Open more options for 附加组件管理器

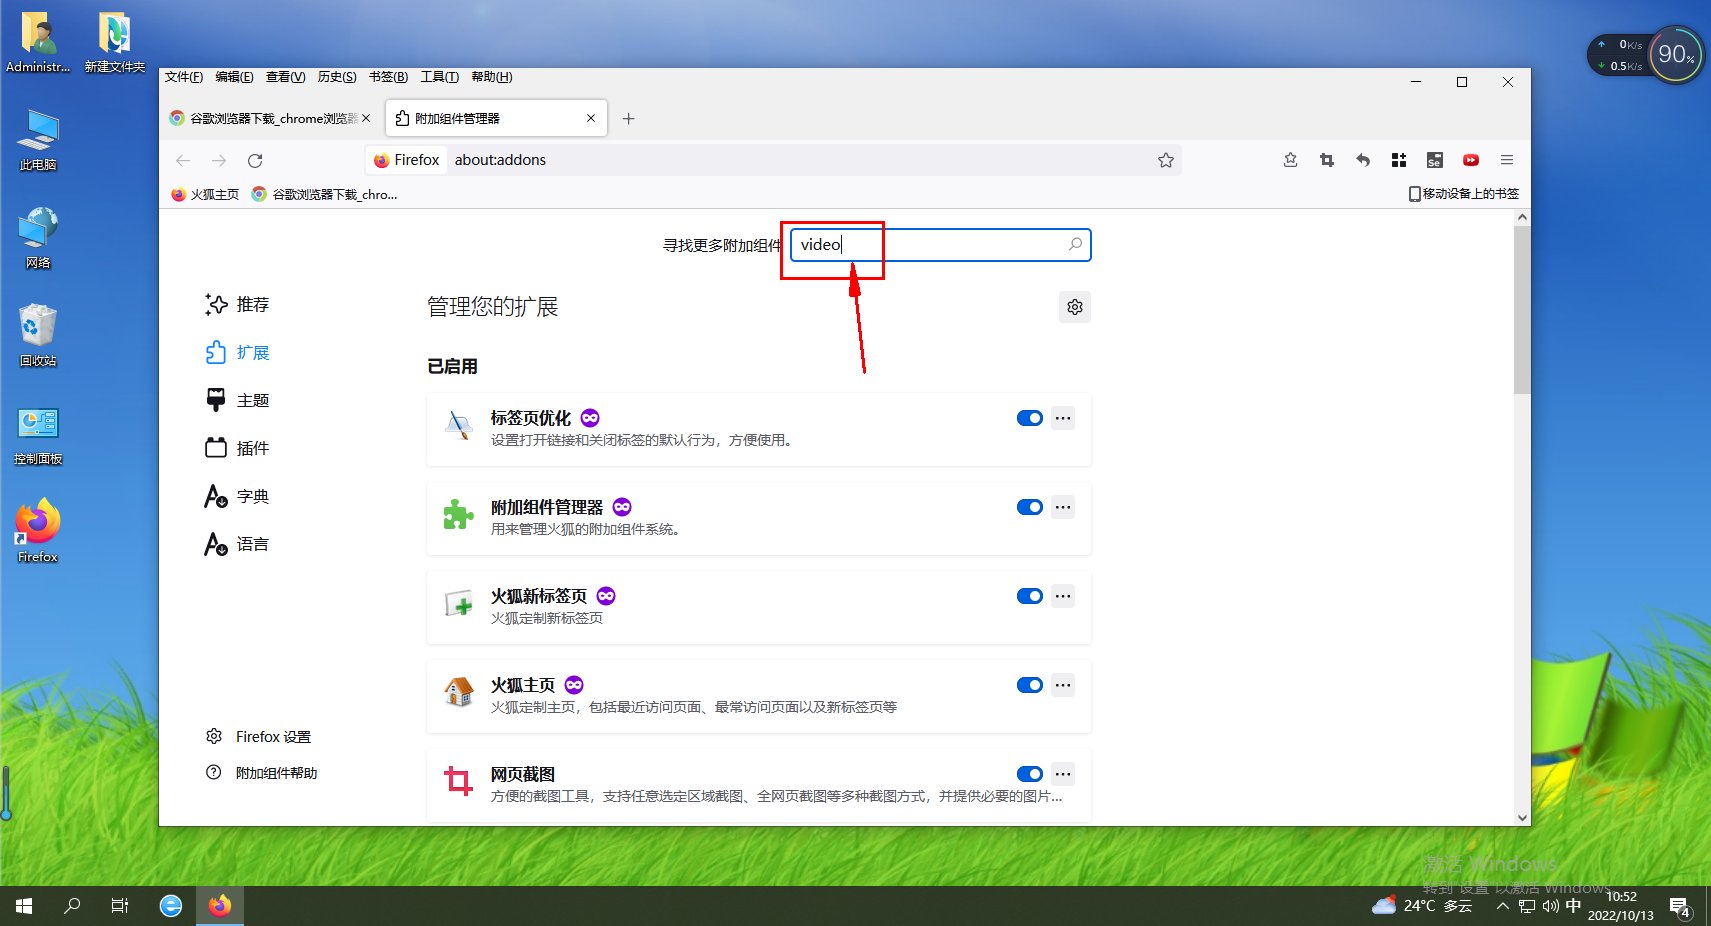click(x=1063, y=507)
